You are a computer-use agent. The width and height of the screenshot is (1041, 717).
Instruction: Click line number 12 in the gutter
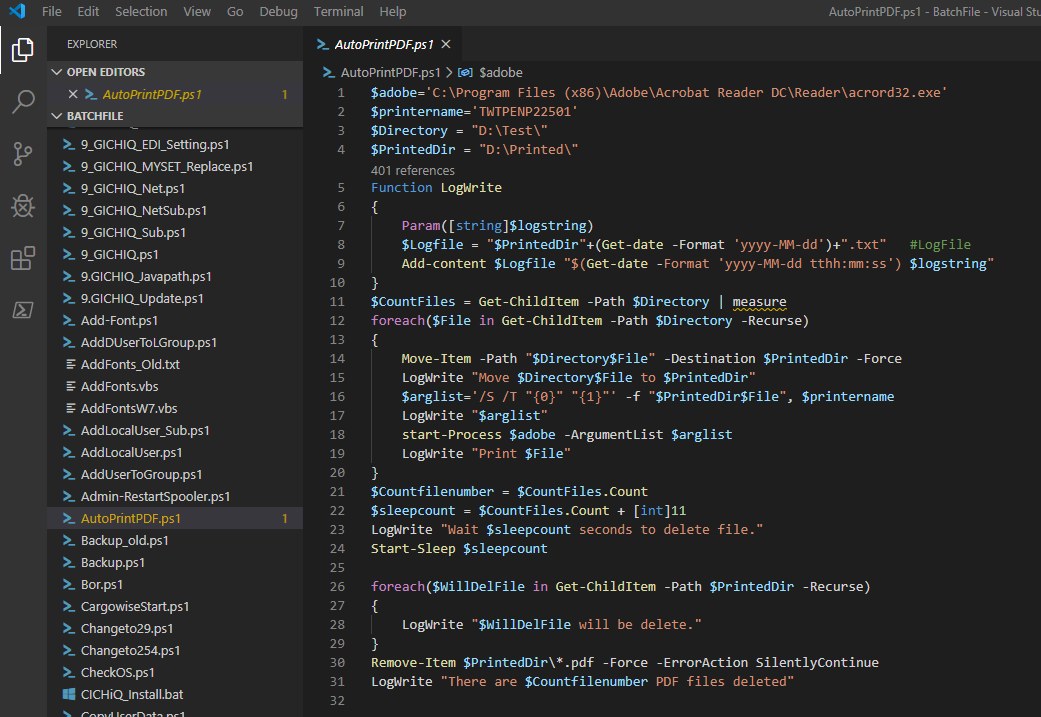point(337,321)
